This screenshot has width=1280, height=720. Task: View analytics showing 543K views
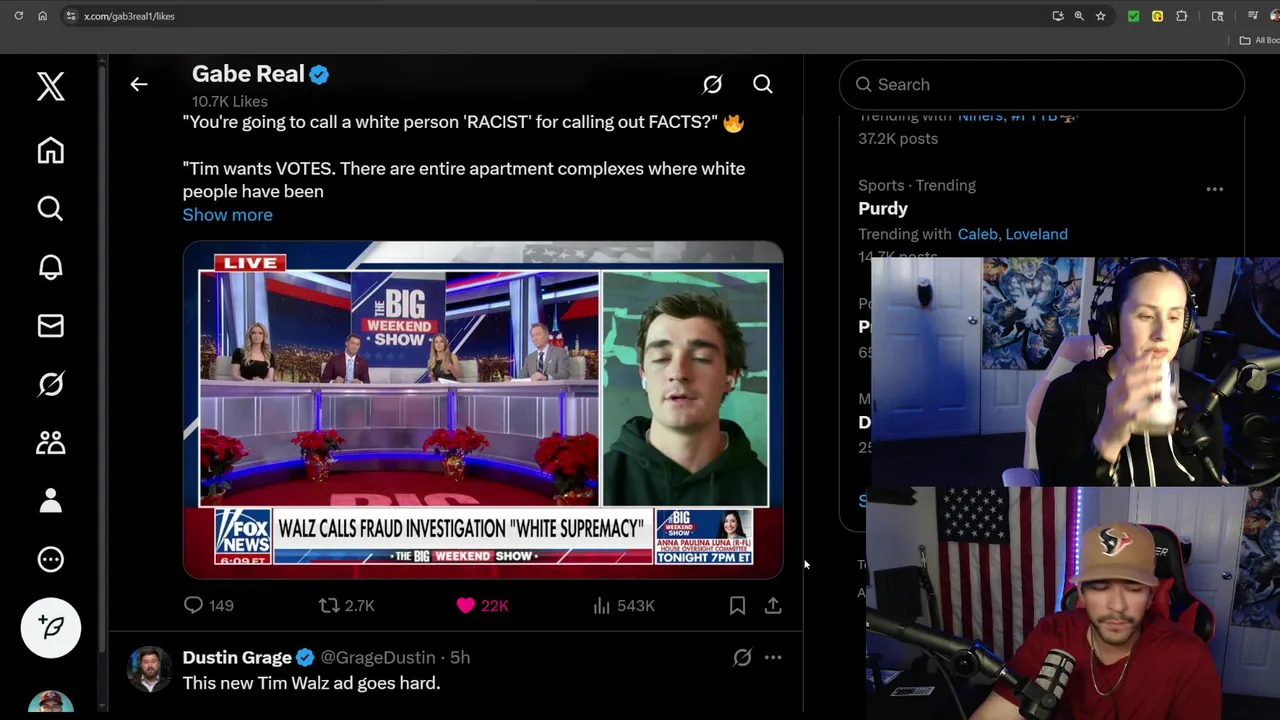[x=623, y=605]
